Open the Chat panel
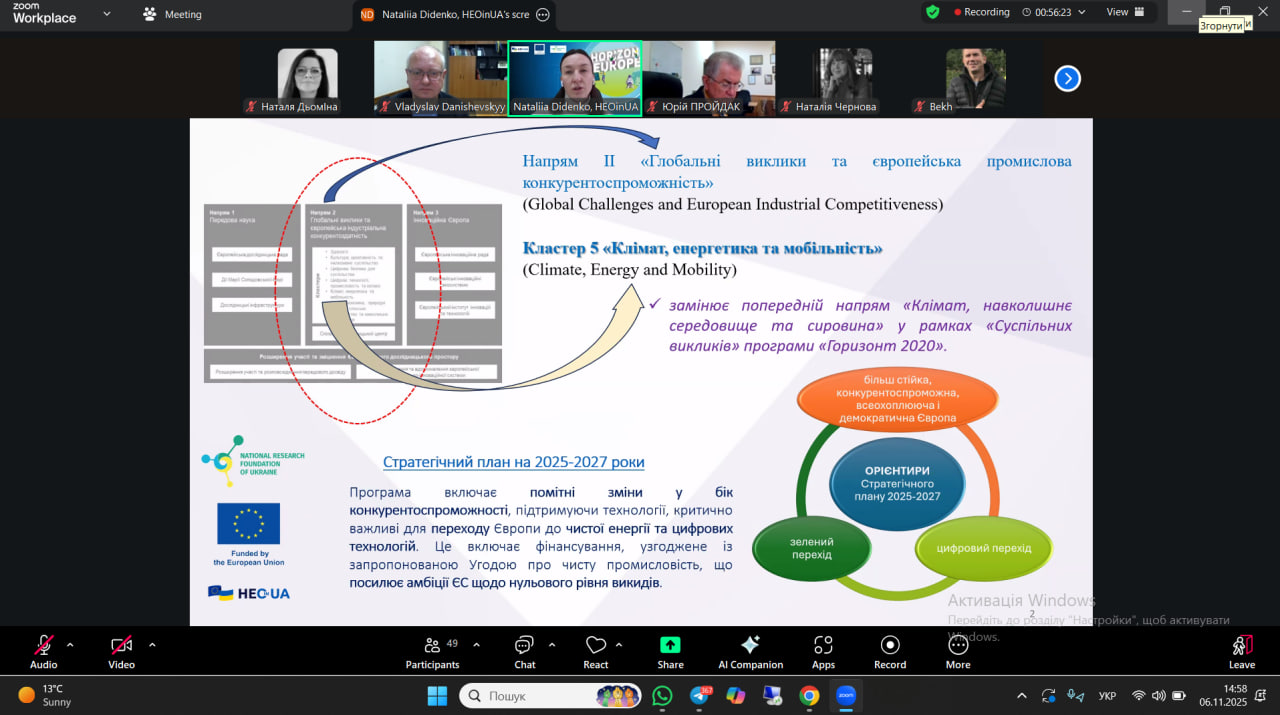This screenshot has height=715, width=1280. 524,652
